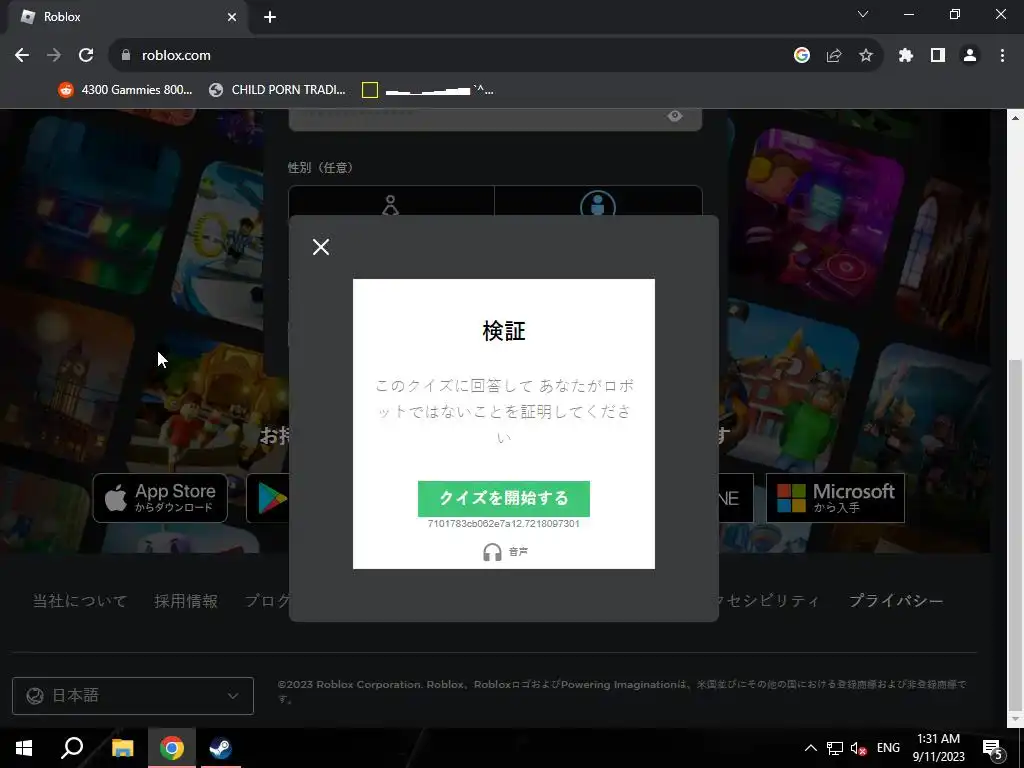Open the clock showing 1:31 AM
The image size is (1024, 768).
(x=938, y=748)
